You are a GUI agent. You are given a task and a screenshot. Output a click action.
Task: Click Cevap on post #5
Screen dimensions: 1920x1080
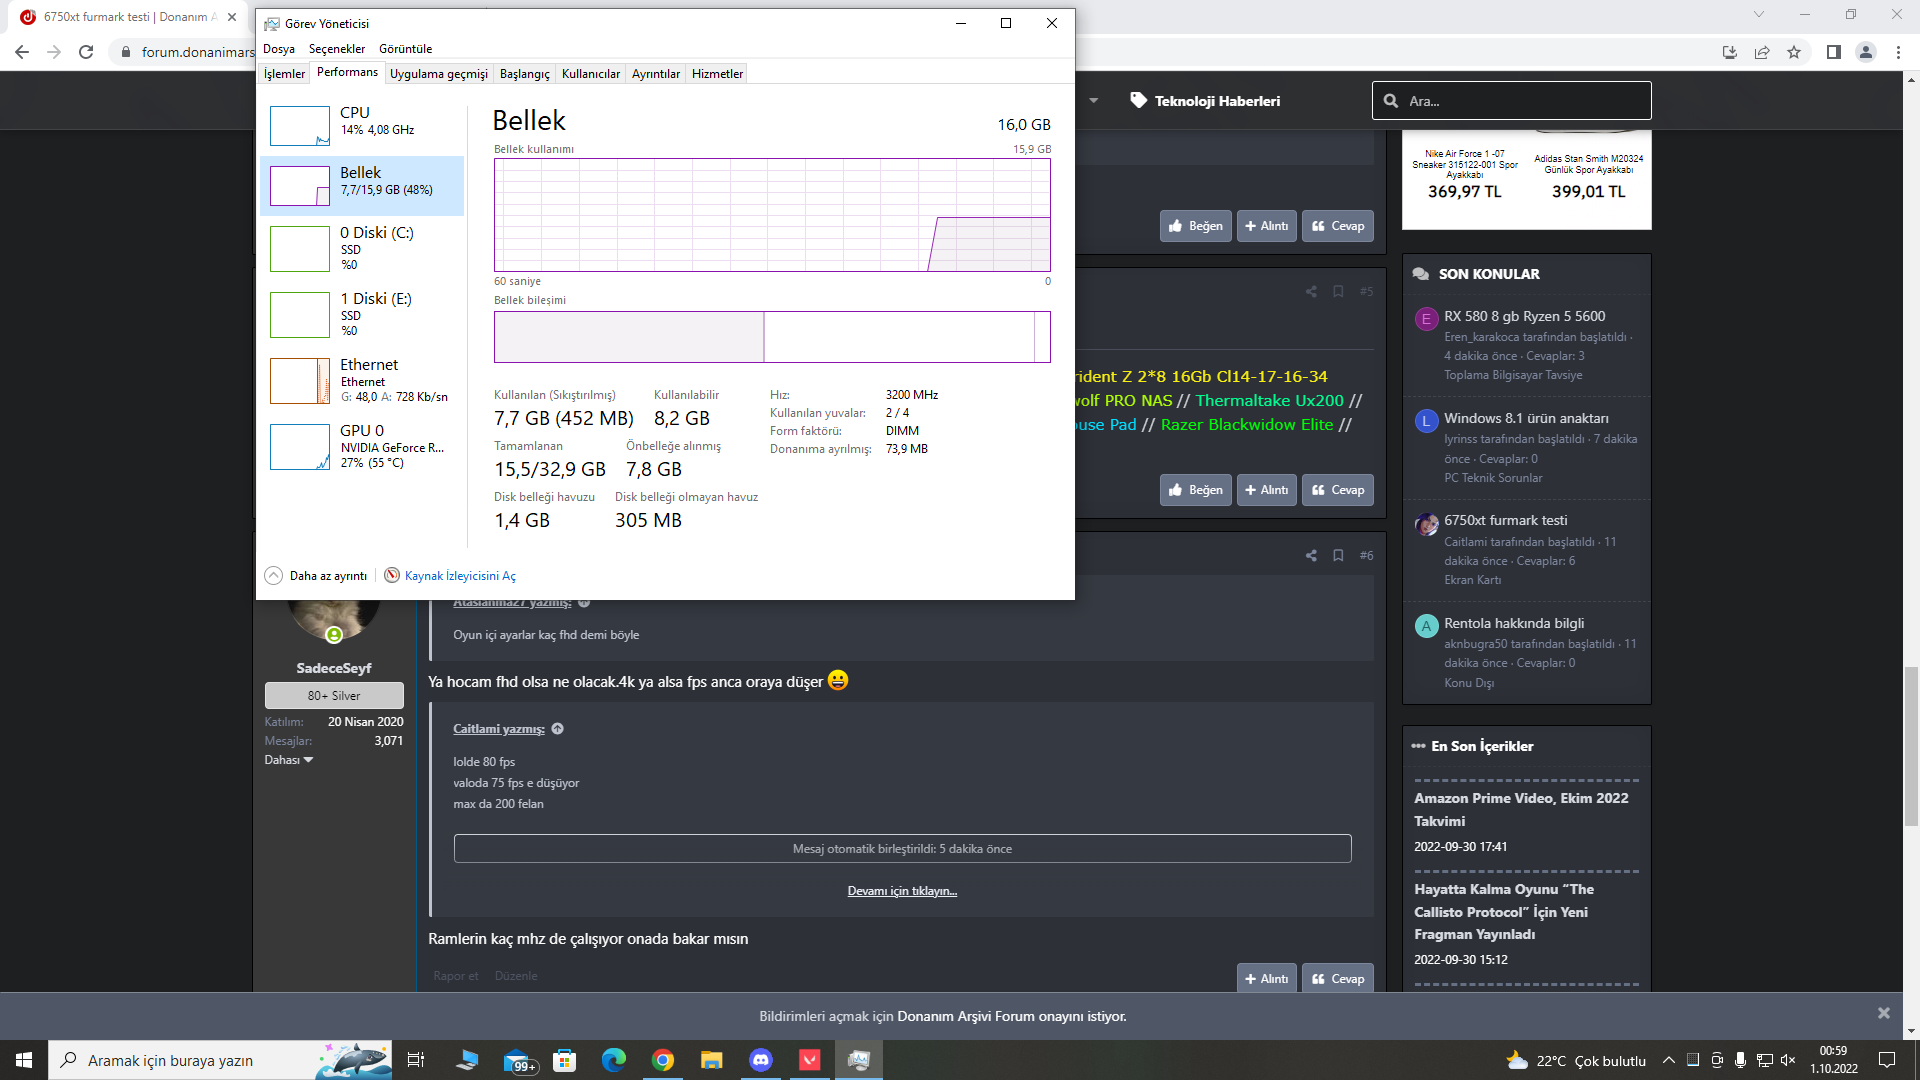click(x=1338, y=490)
